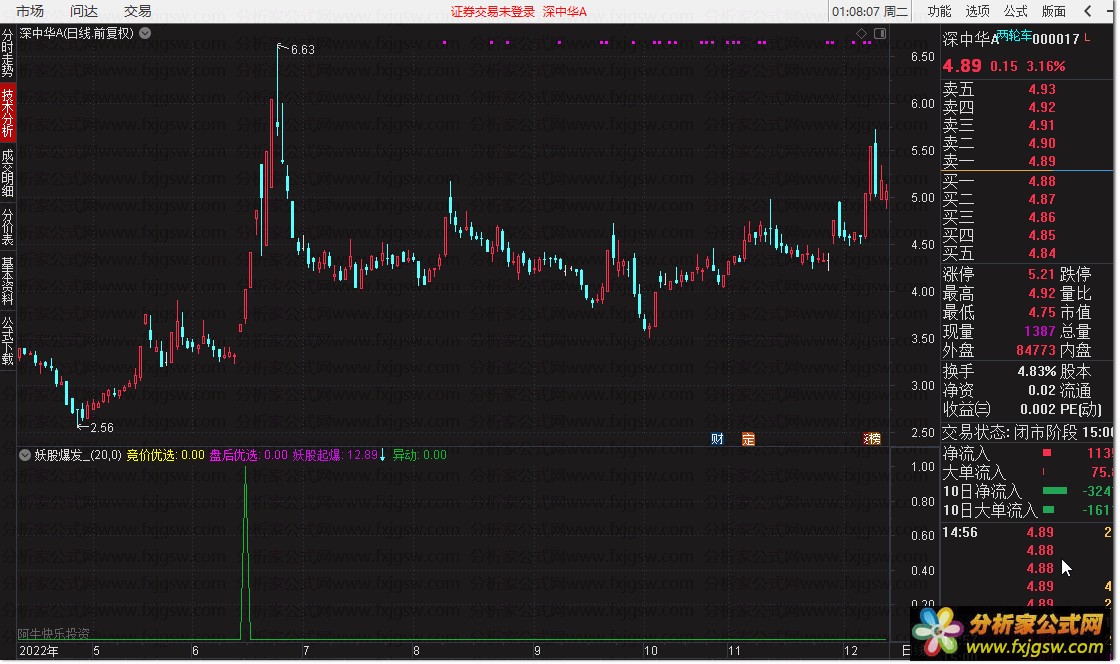Screen dimensions: 1120x664
Task: Click 最高 value 4.92
Action: (x=1041, y=293)
